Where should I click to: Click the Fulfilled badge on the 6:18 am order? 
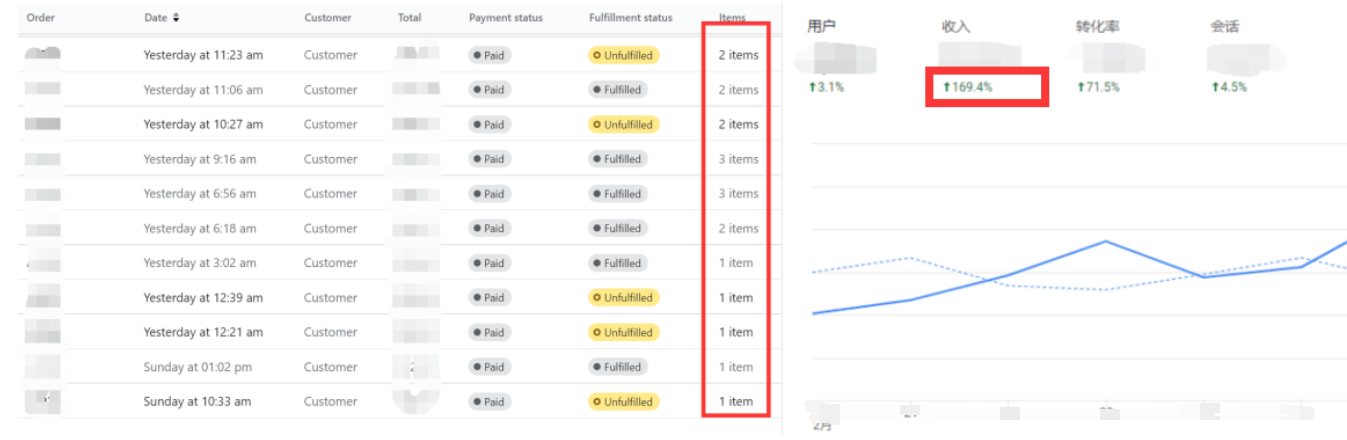618,228
